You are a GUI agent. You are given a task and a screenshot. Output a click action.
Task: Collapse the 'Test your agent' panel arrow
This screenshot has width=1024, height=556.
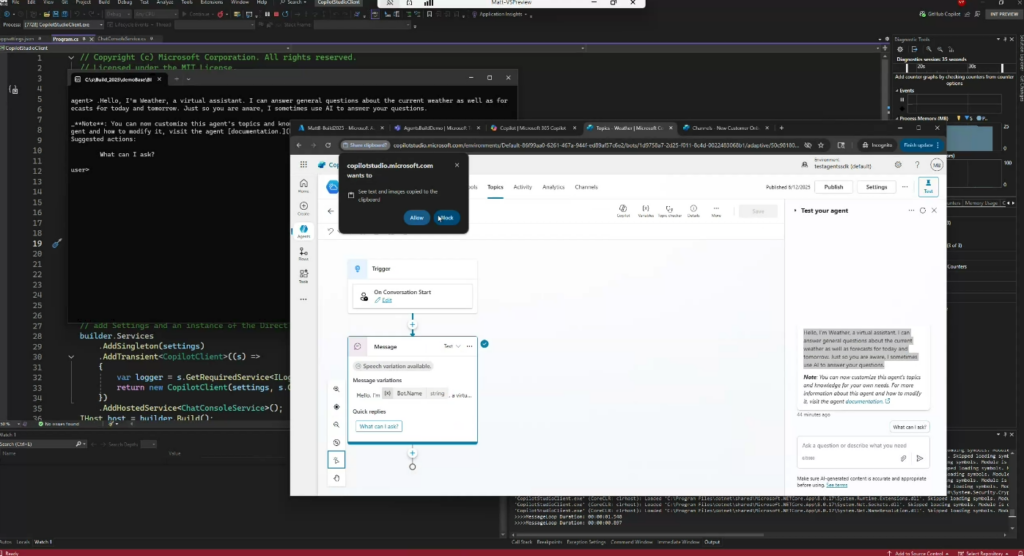click(795, 210)
